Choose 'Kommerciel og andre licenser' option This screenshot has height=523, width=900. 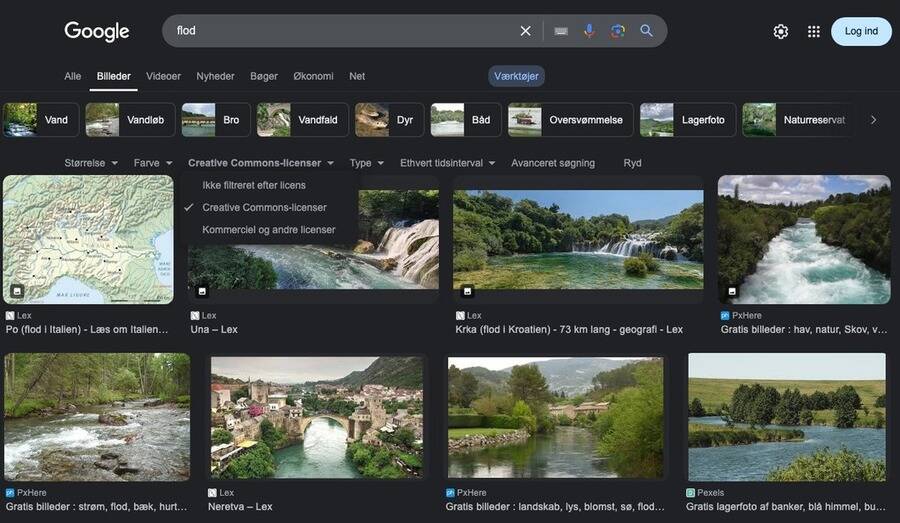268,229
